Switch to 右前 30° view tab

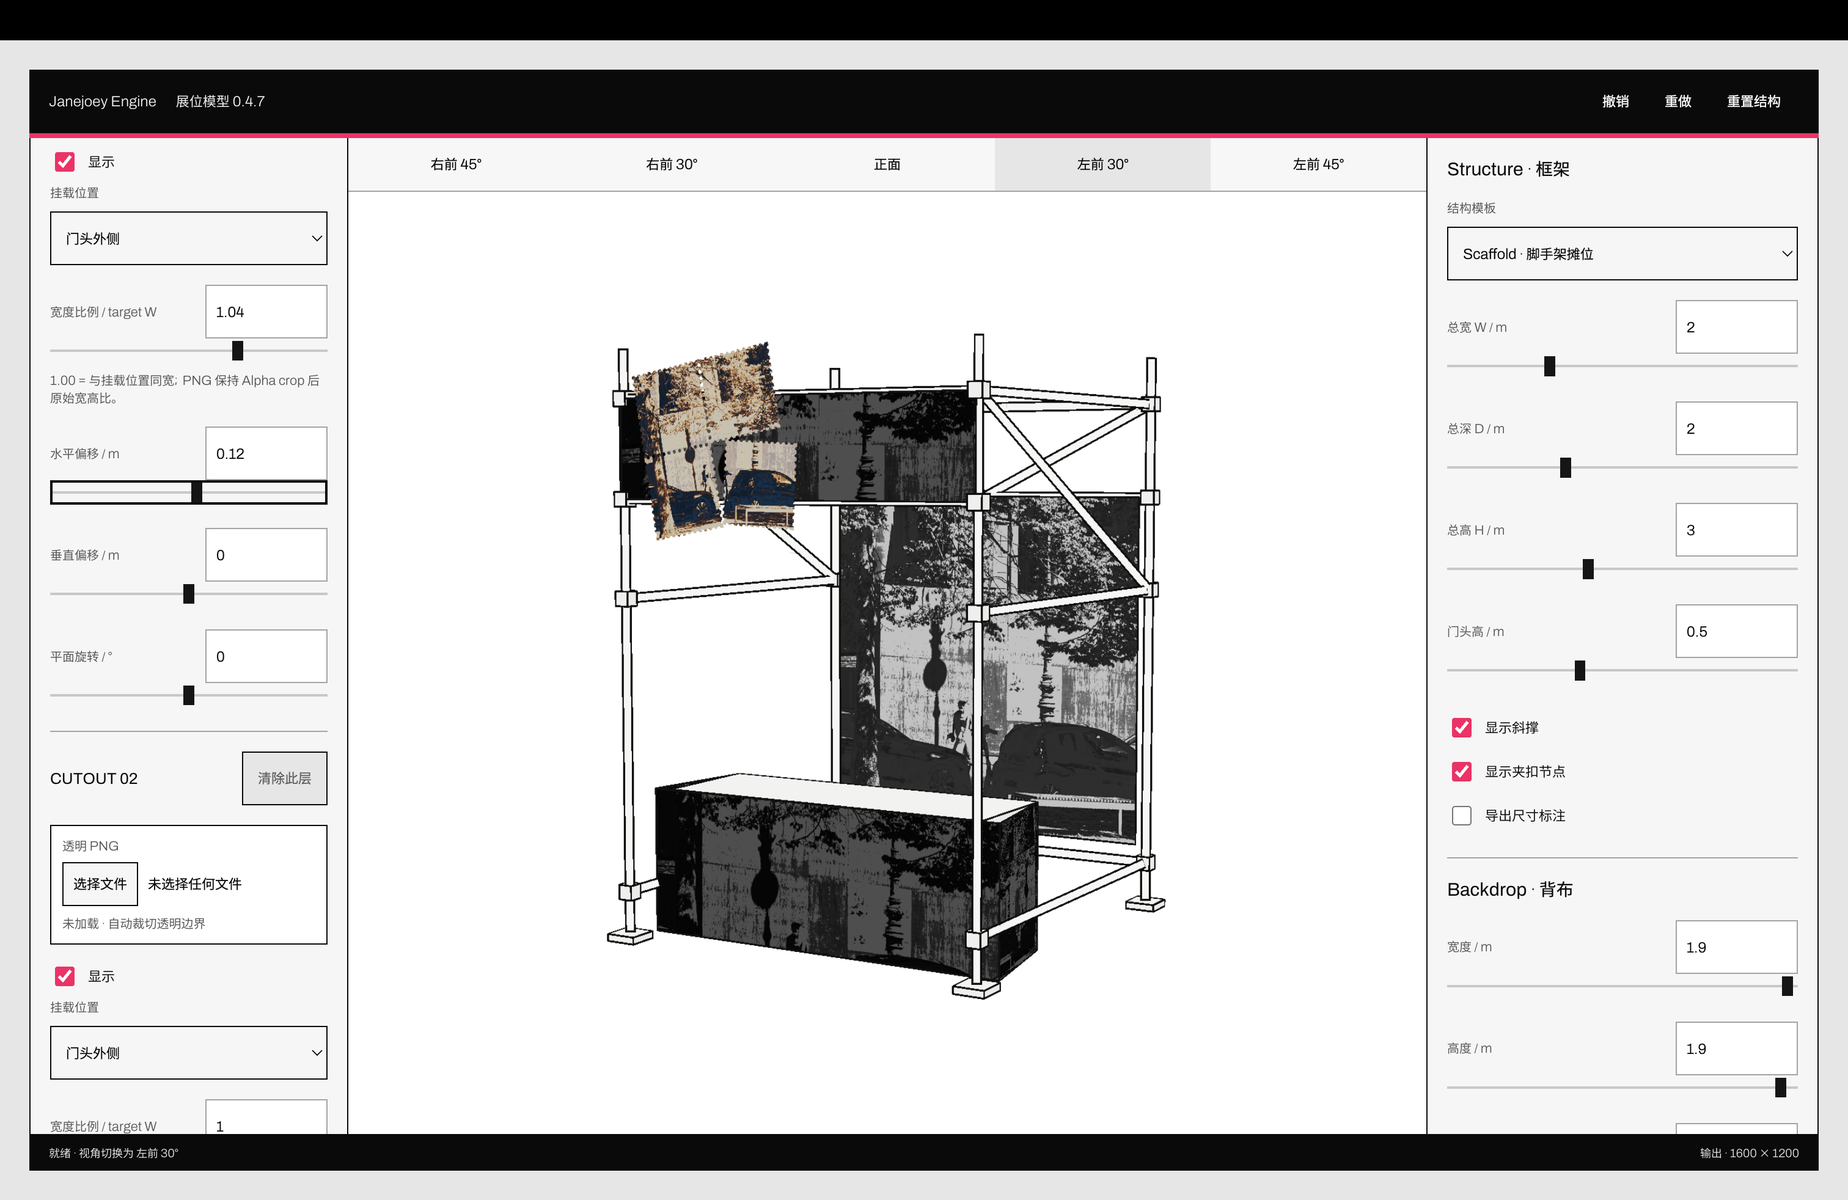coord(672,164)
